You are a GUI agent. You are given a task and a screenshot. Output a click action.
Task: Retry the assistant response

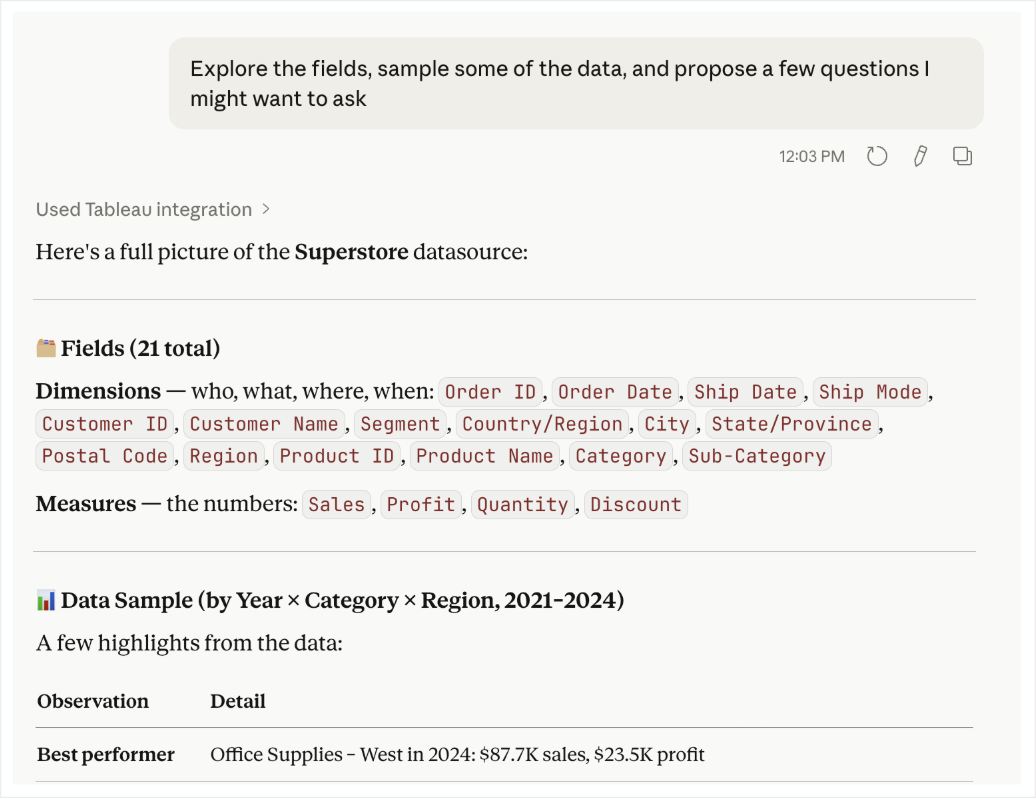coord(877,155)
